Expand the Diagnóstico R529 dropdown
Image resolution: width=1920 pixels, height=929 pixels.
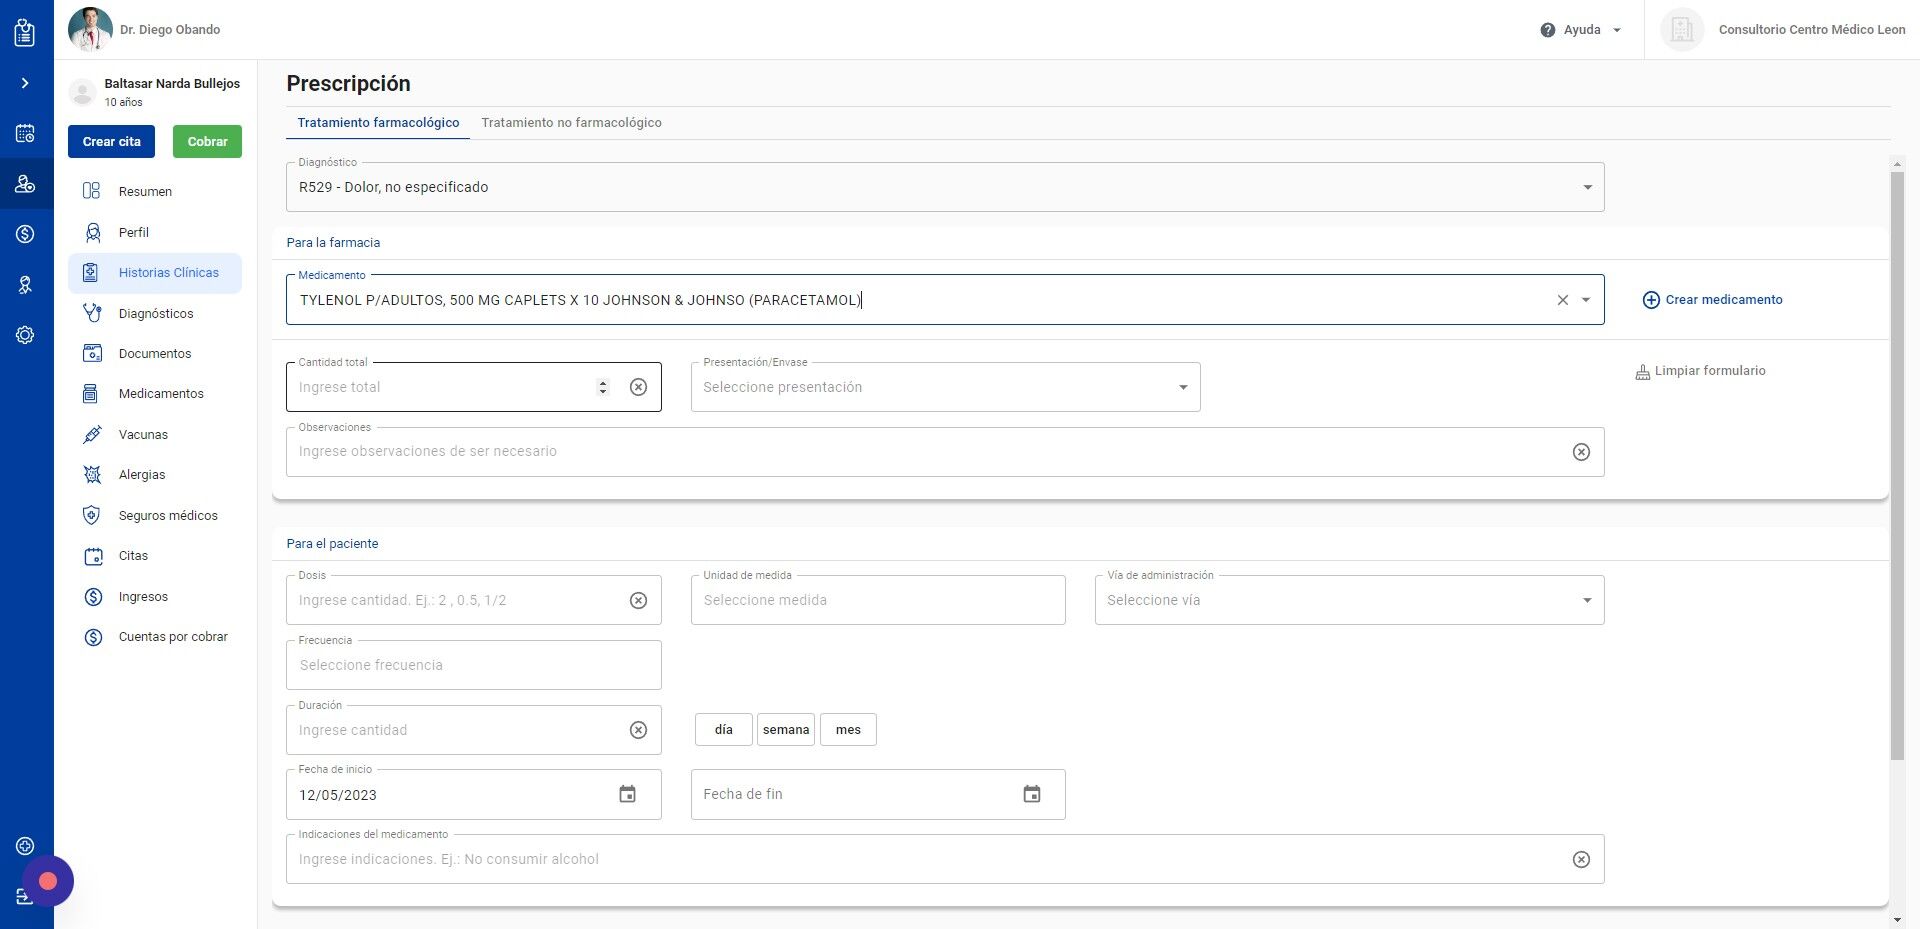(x=1587, y=187)
